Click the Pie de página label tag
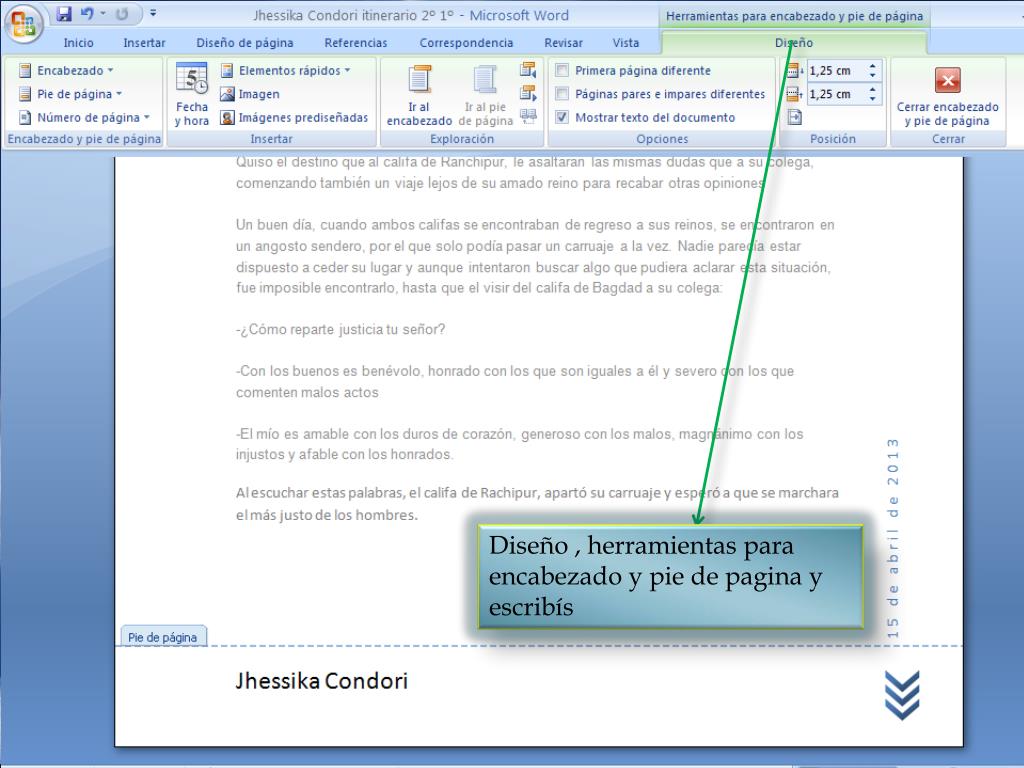This screenshot has width=1024, height=768. point(163,637)
